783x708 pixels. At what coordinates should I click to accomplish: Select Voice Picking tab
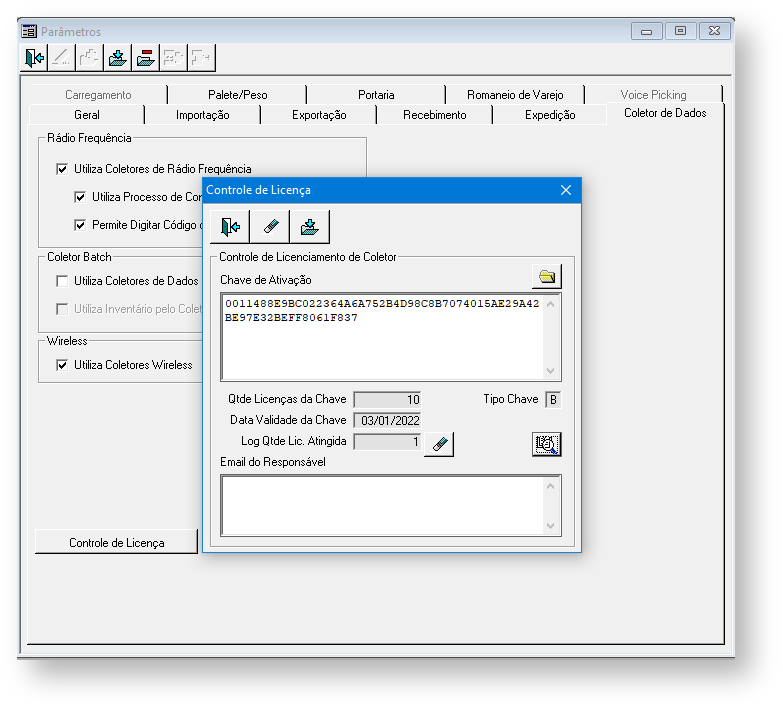point(653,95)
